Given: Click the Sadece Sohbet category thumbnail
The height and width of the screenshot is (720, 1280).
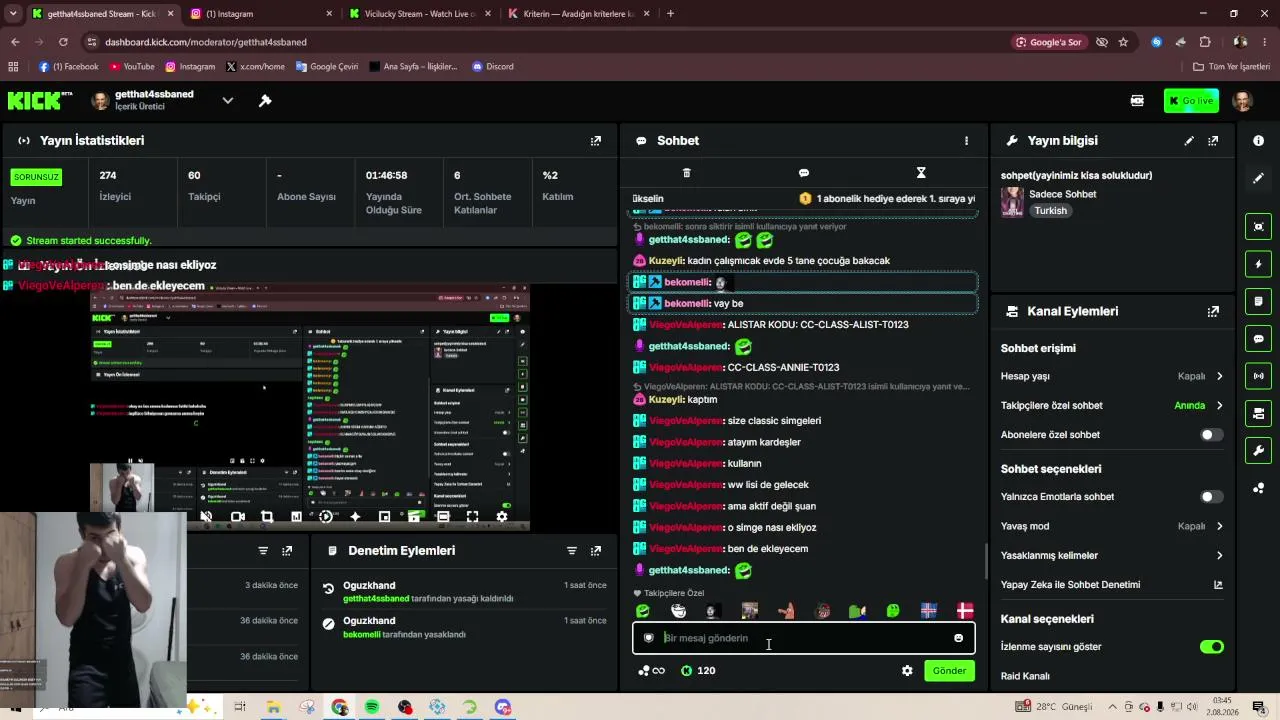Looking at the screenshot, I should (1012, 202).
